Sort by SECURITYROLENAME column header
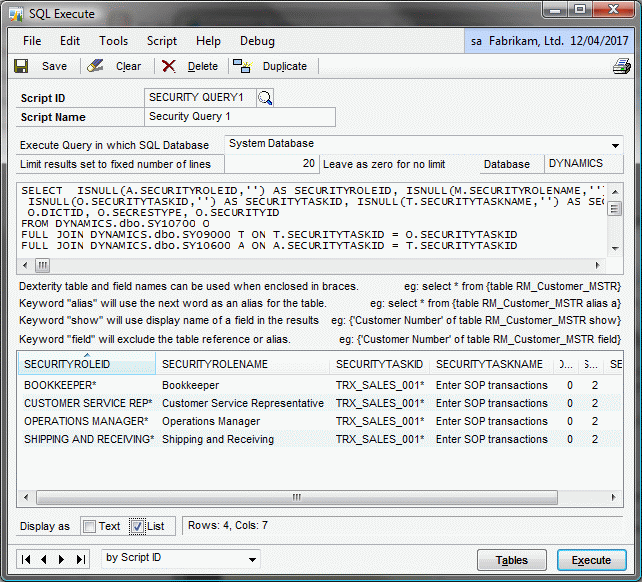This screenshot has height=582, width=642. pyautogui.click(x=243, y=364)
